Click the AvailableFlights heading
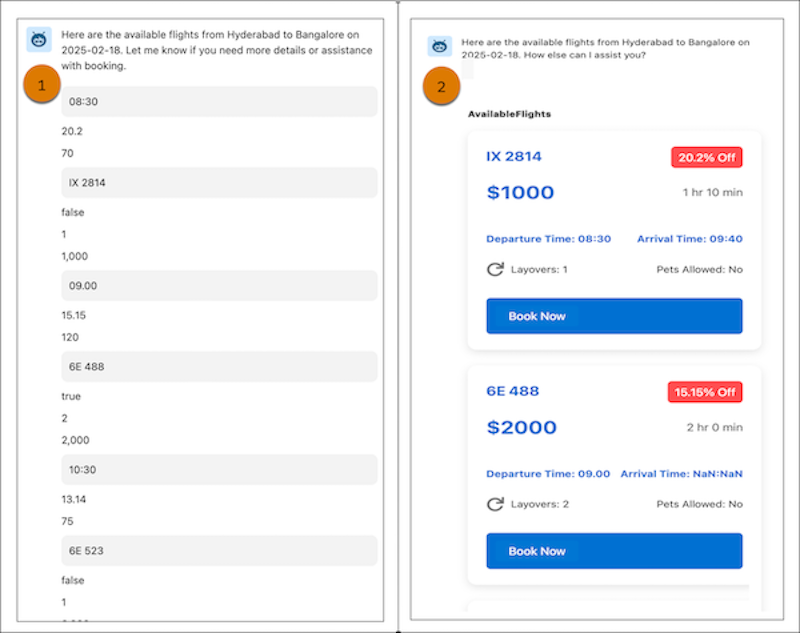Viewport: 800px width, 633px height. click(x=509, y=114)
